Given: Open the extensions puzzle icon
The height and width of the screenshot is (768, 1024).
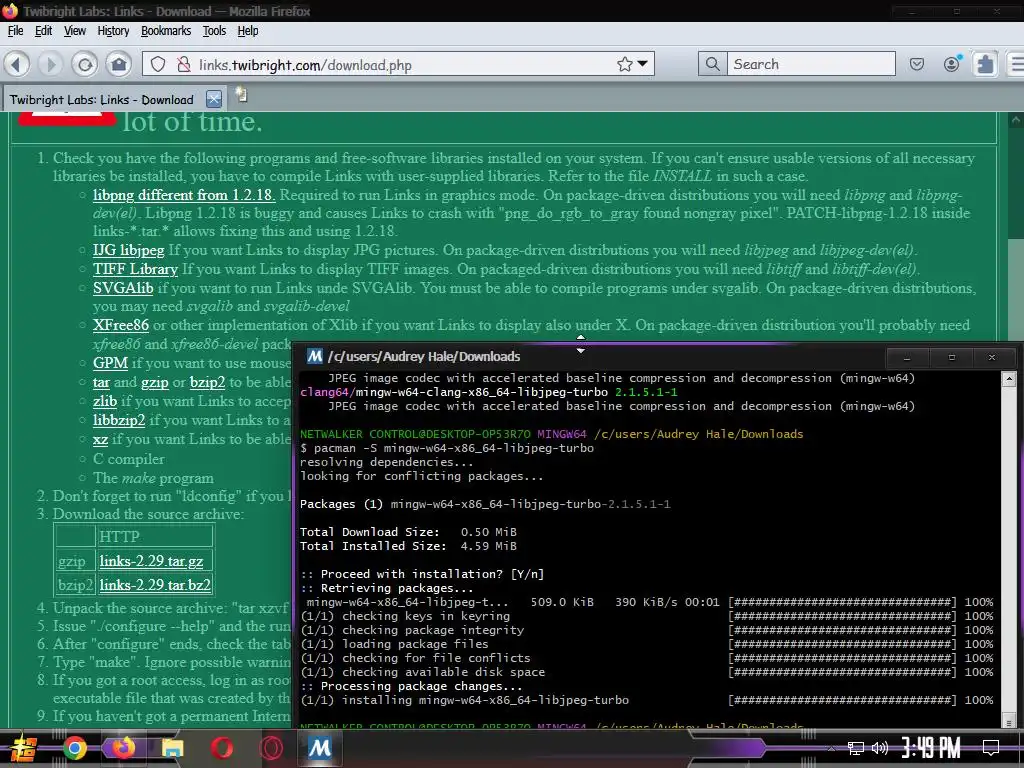Looking at the screenshot, I should click(985, 64).
